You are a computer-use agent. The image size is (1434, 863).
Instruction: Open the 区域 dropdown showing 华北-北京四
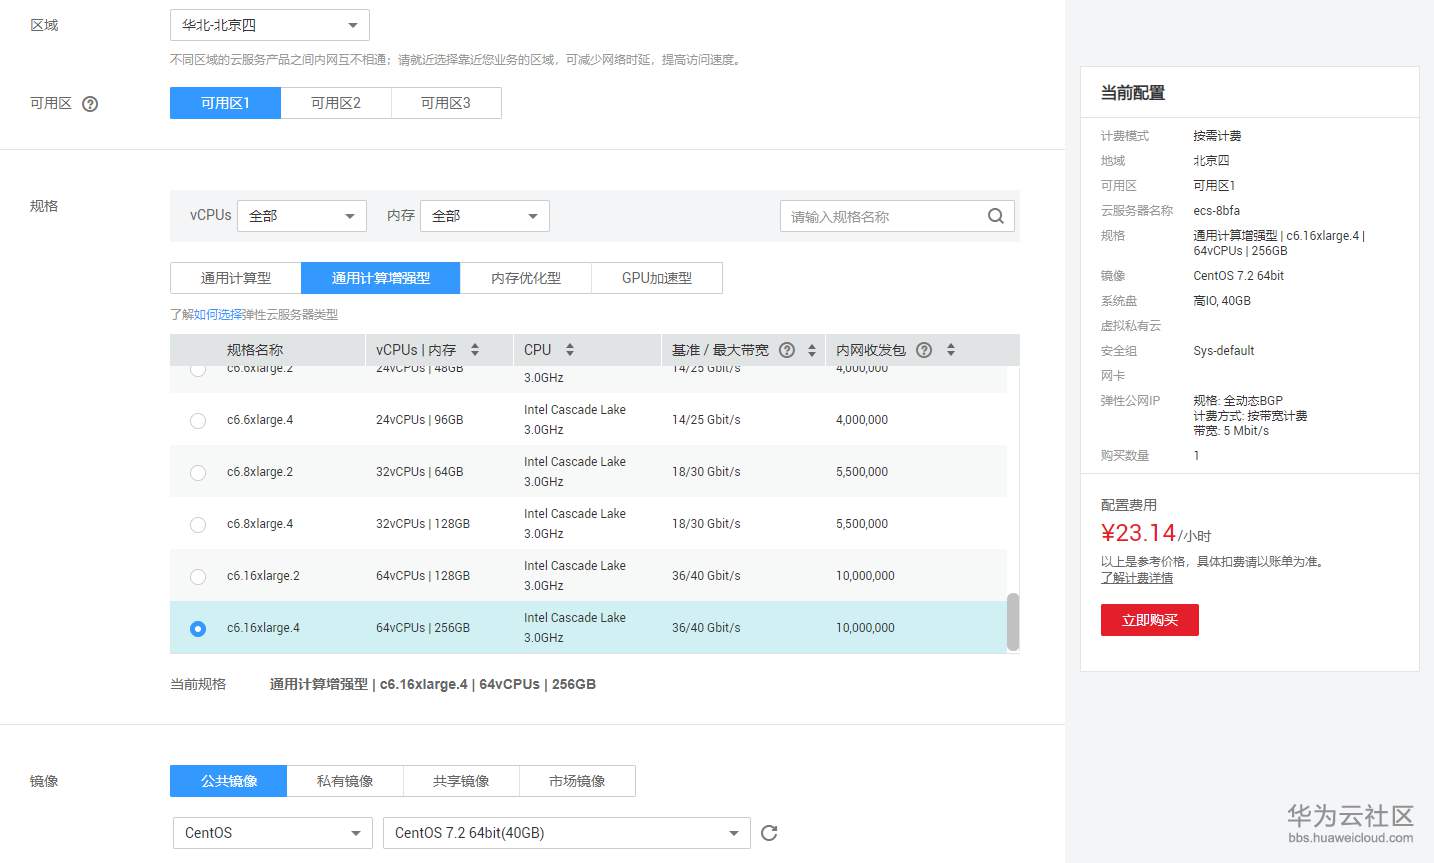270,25
